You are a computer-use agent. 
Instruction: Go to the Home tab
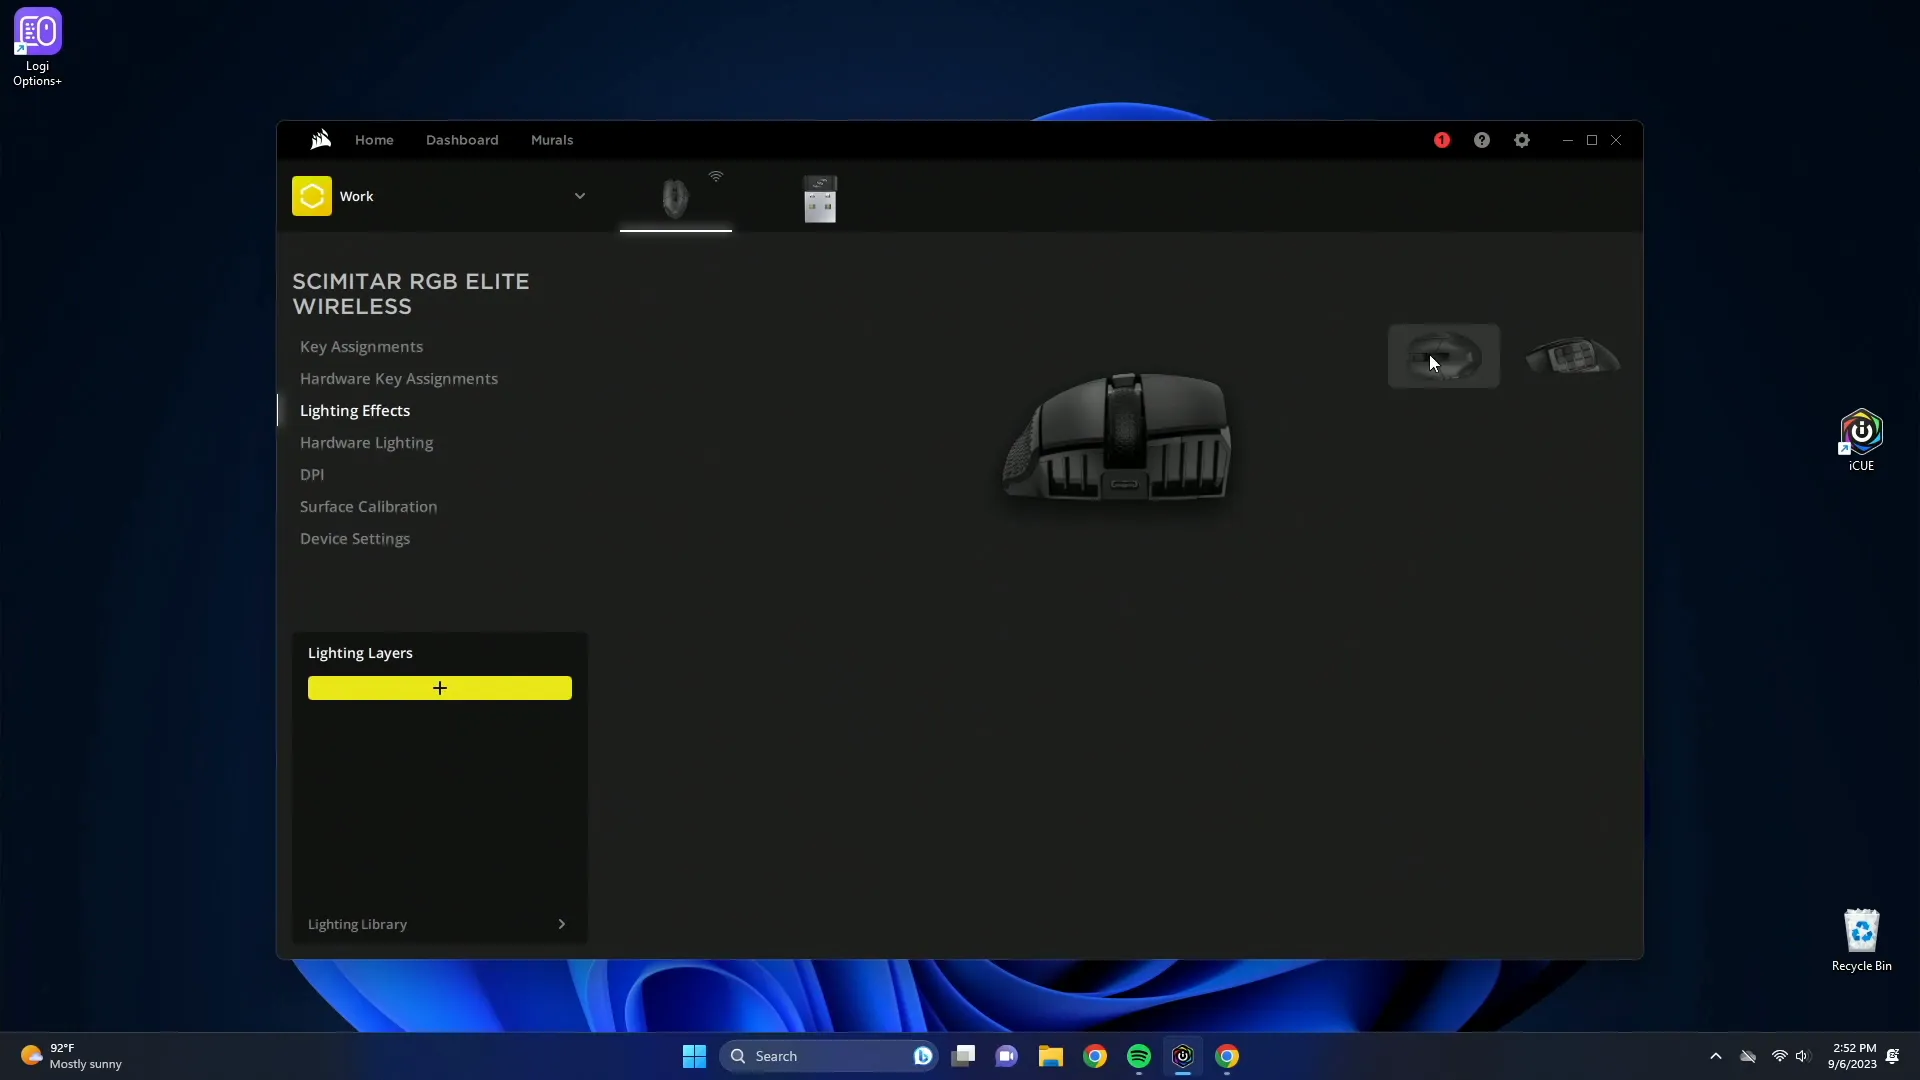[374, 140]
